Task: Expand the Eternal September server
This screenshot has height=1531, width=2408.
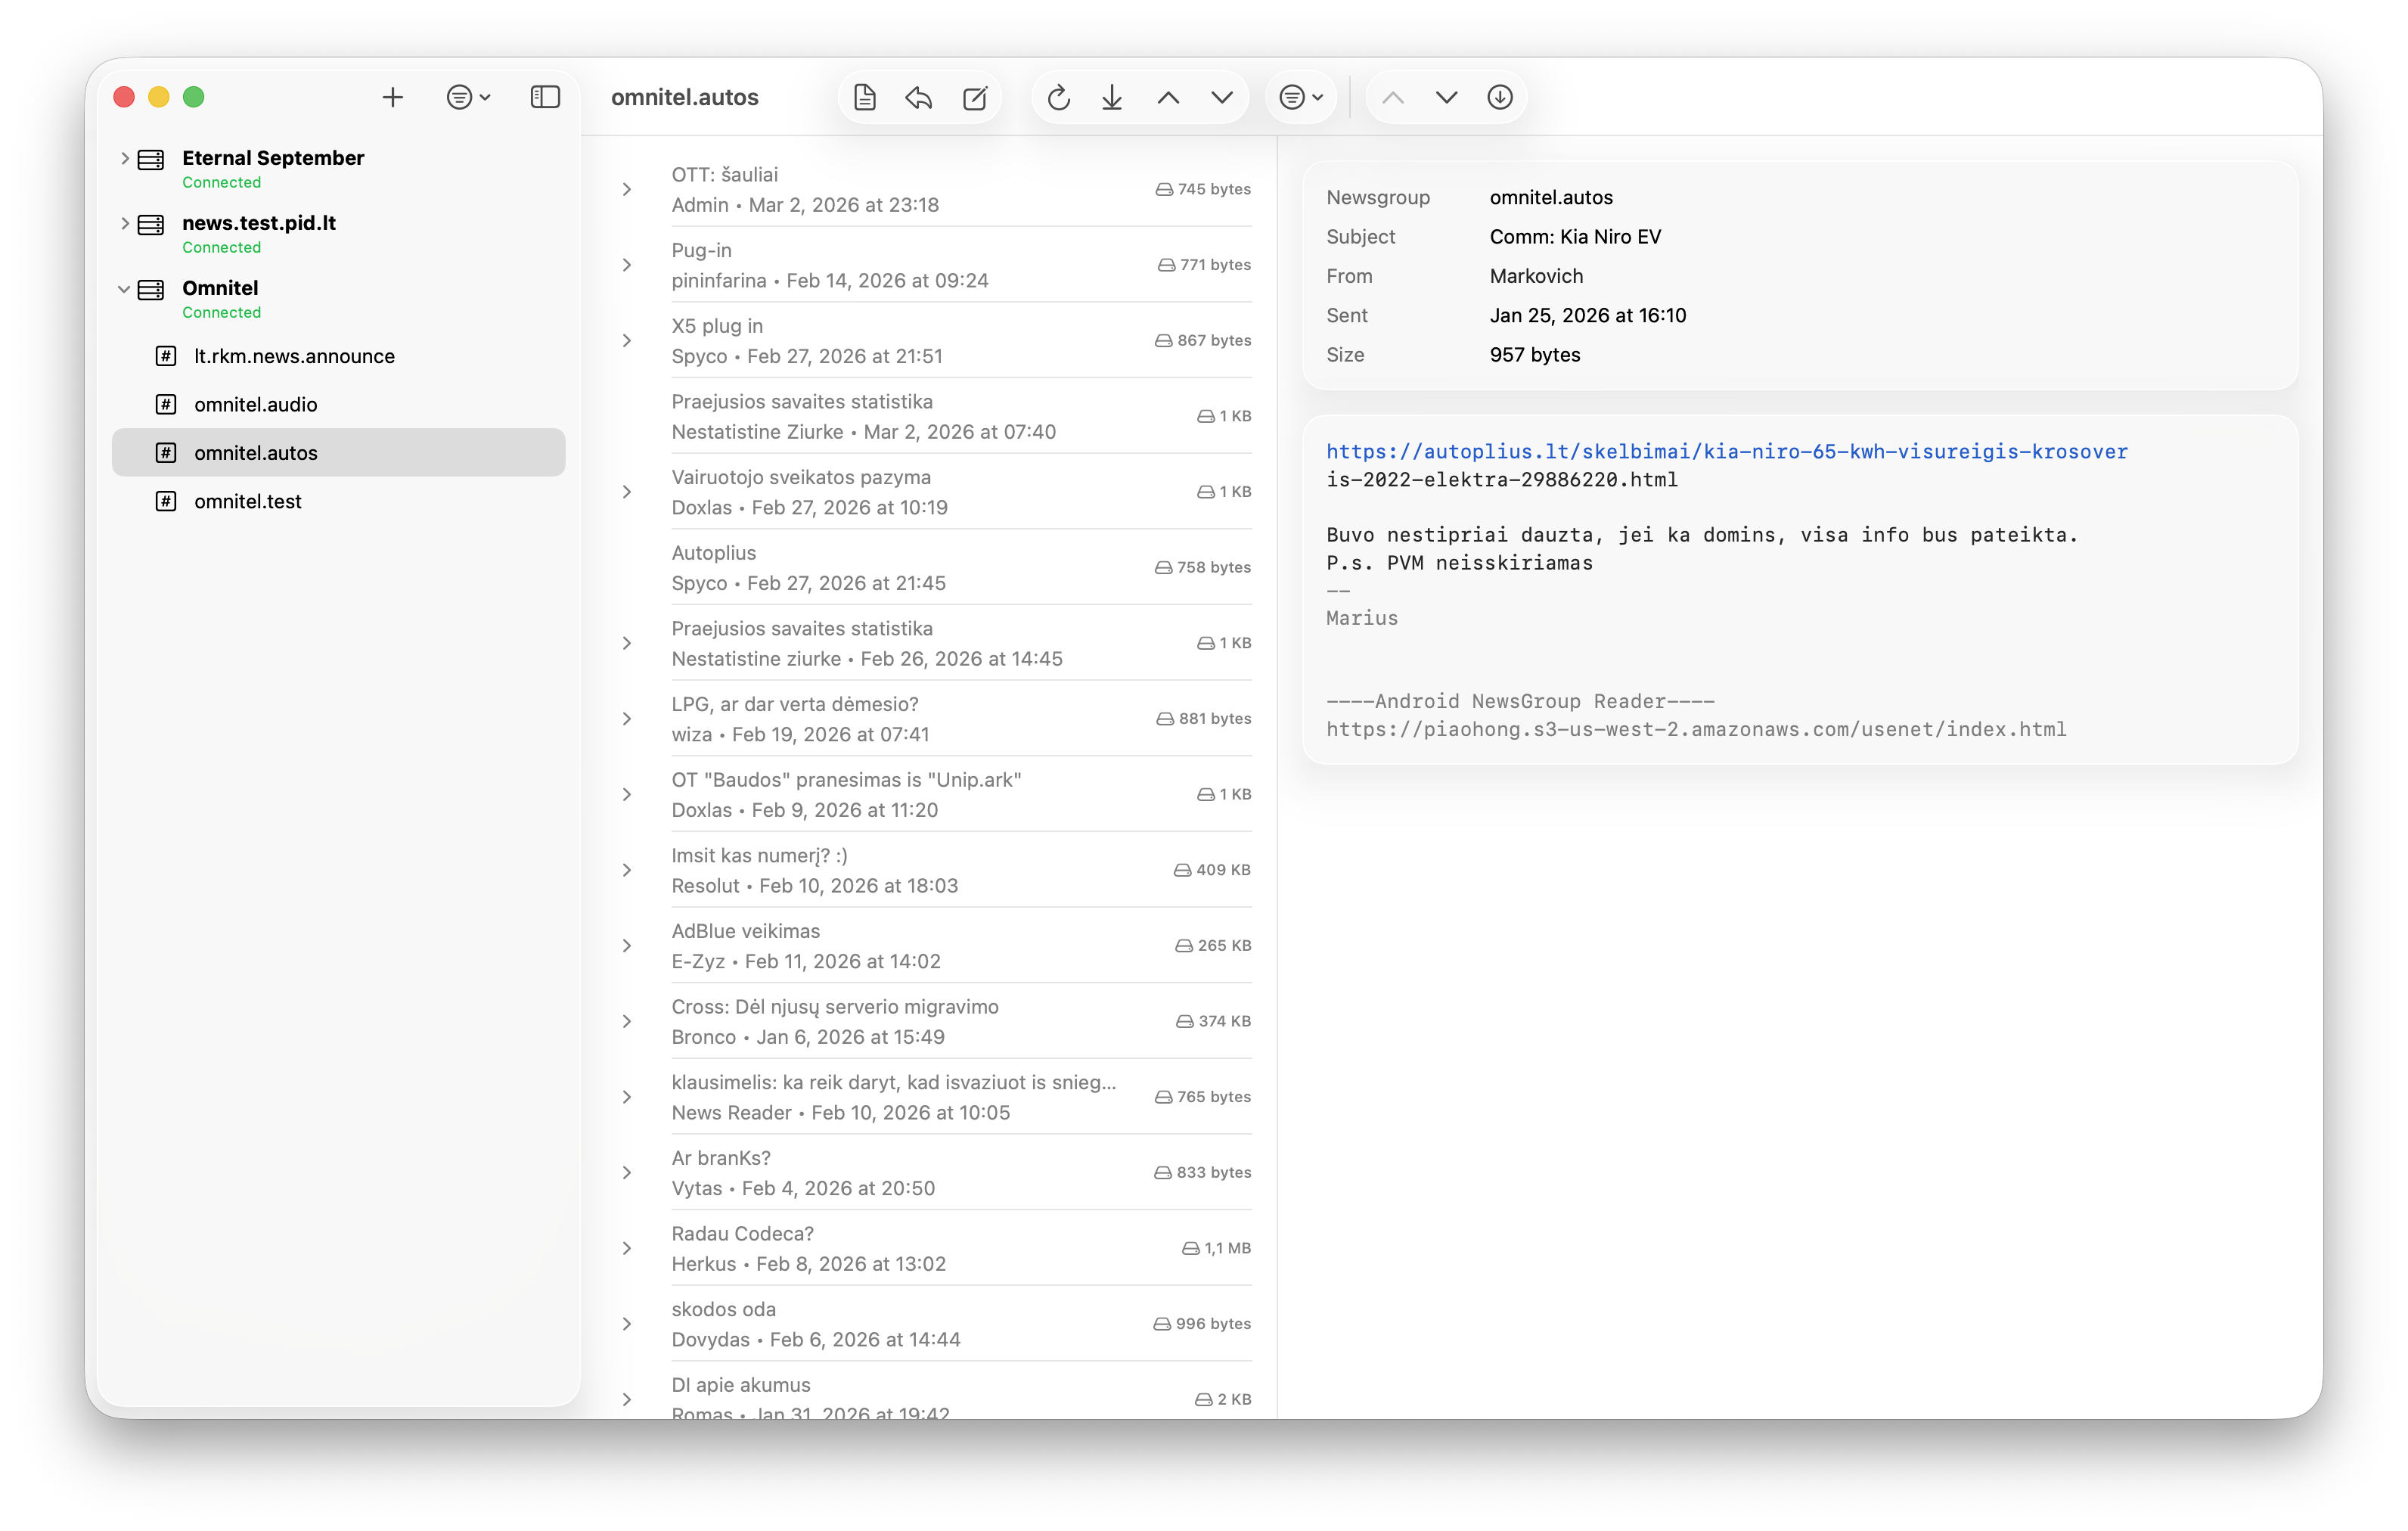Action: point(124,158)
